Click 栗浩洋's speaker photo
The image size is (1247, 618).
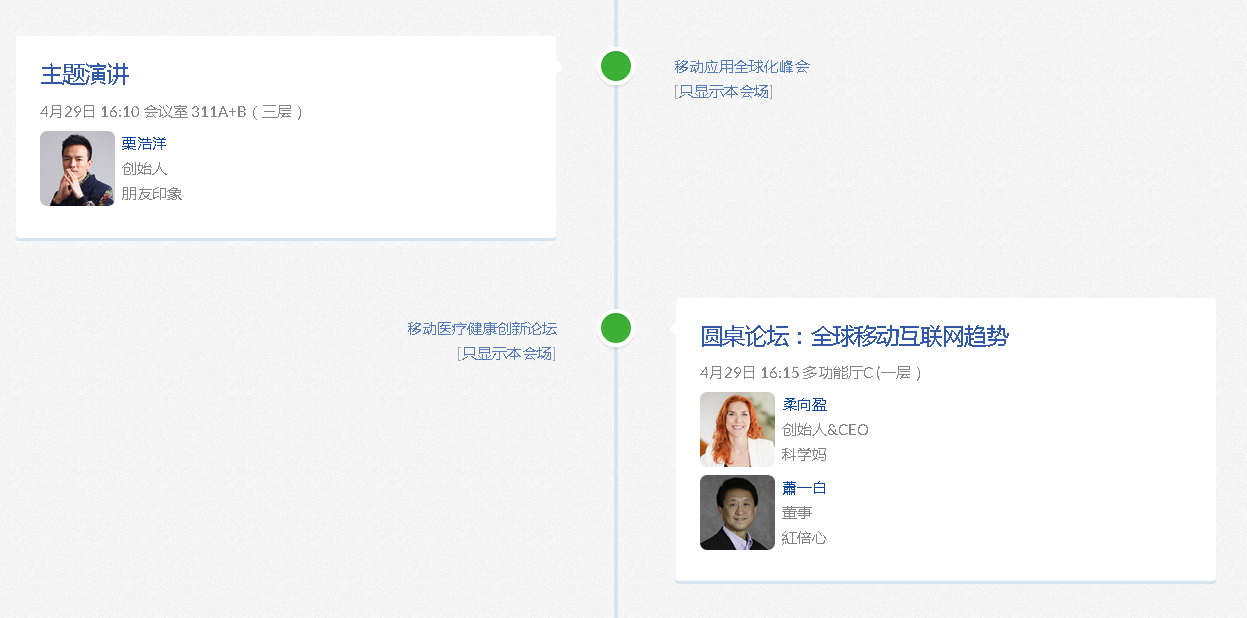[x=77, y=168]
